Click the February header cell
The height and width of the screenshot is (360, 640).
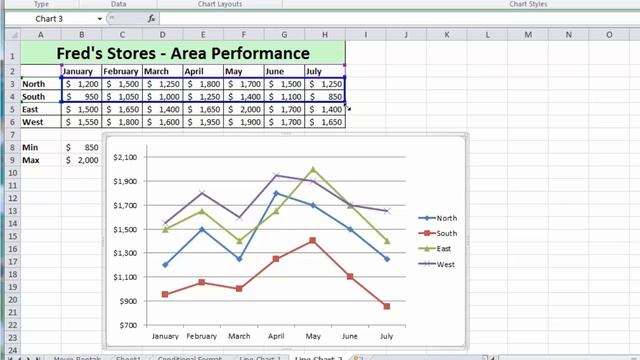[122, 71]
